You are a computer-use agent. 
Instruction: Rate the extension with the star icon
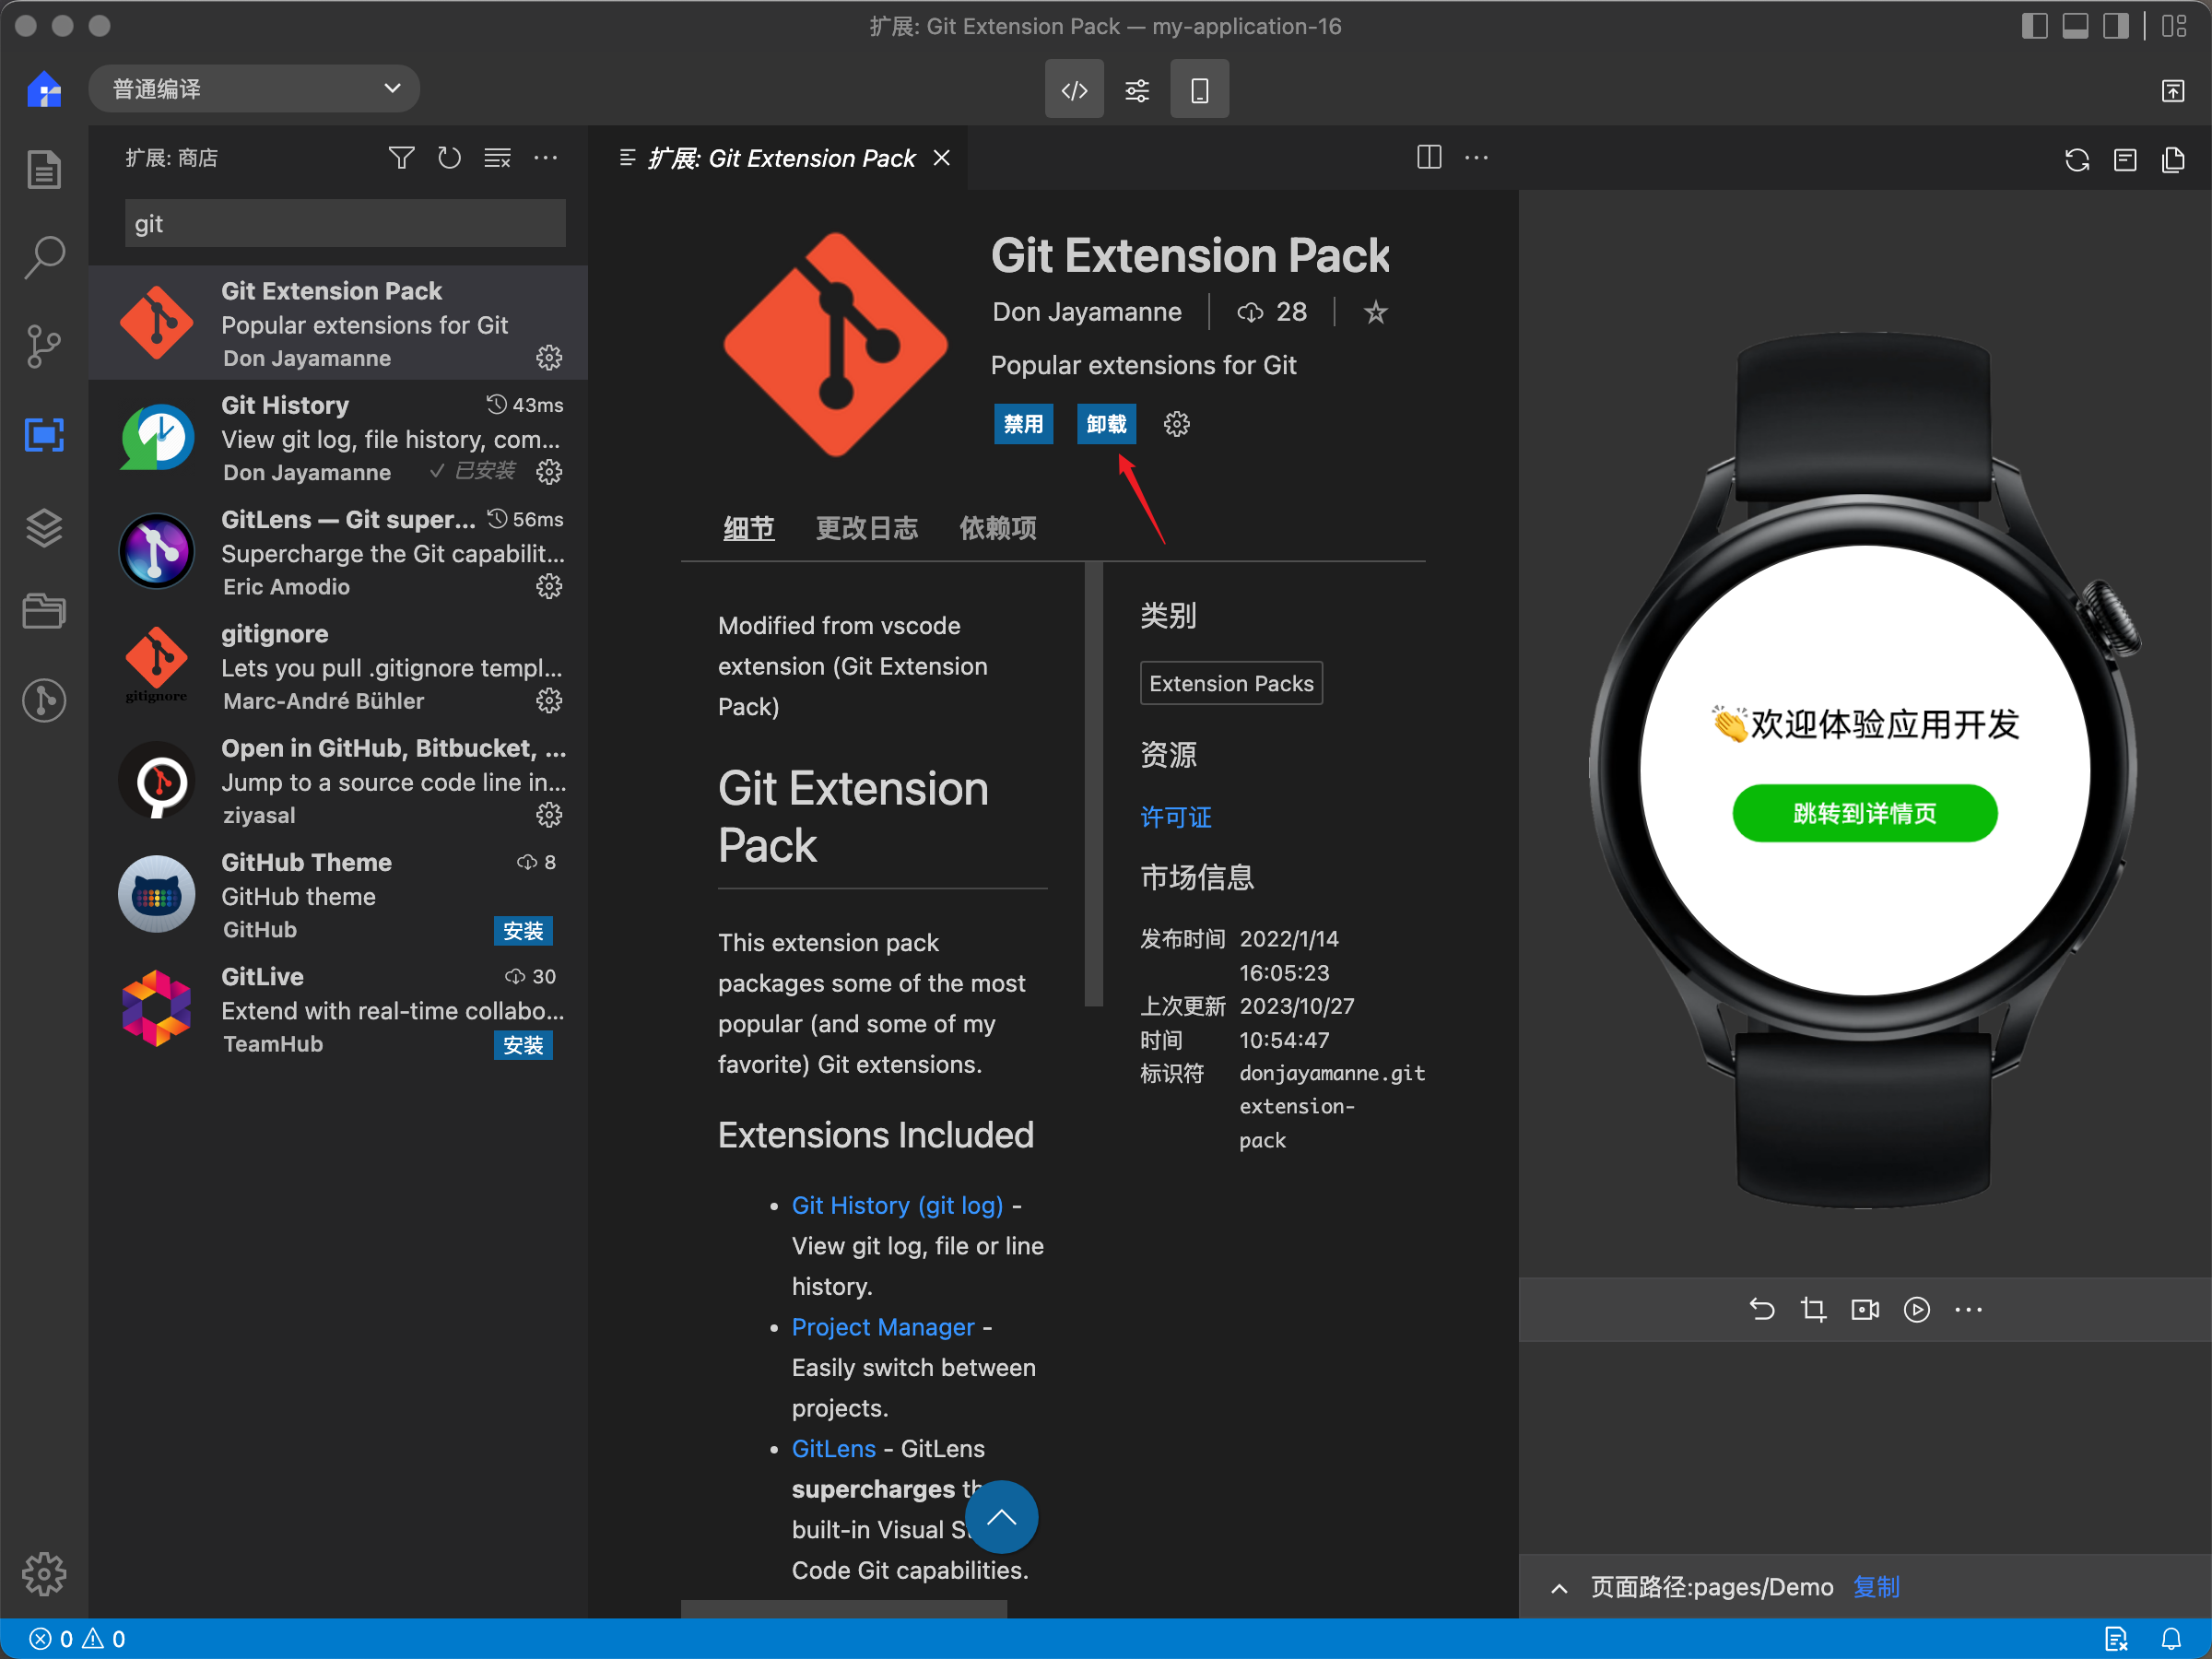pyautogui.click(x=1375, y=312)
